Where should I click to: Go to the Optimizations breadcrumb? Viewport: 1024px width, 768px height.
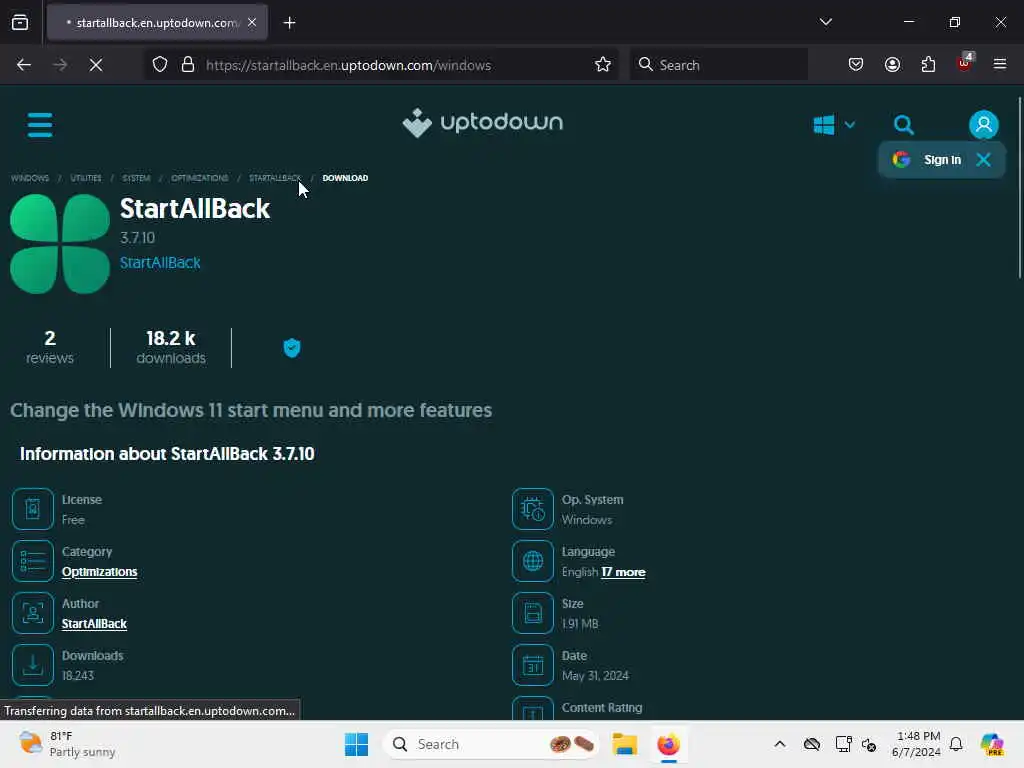pyautogui.click(x=199, y=178)
